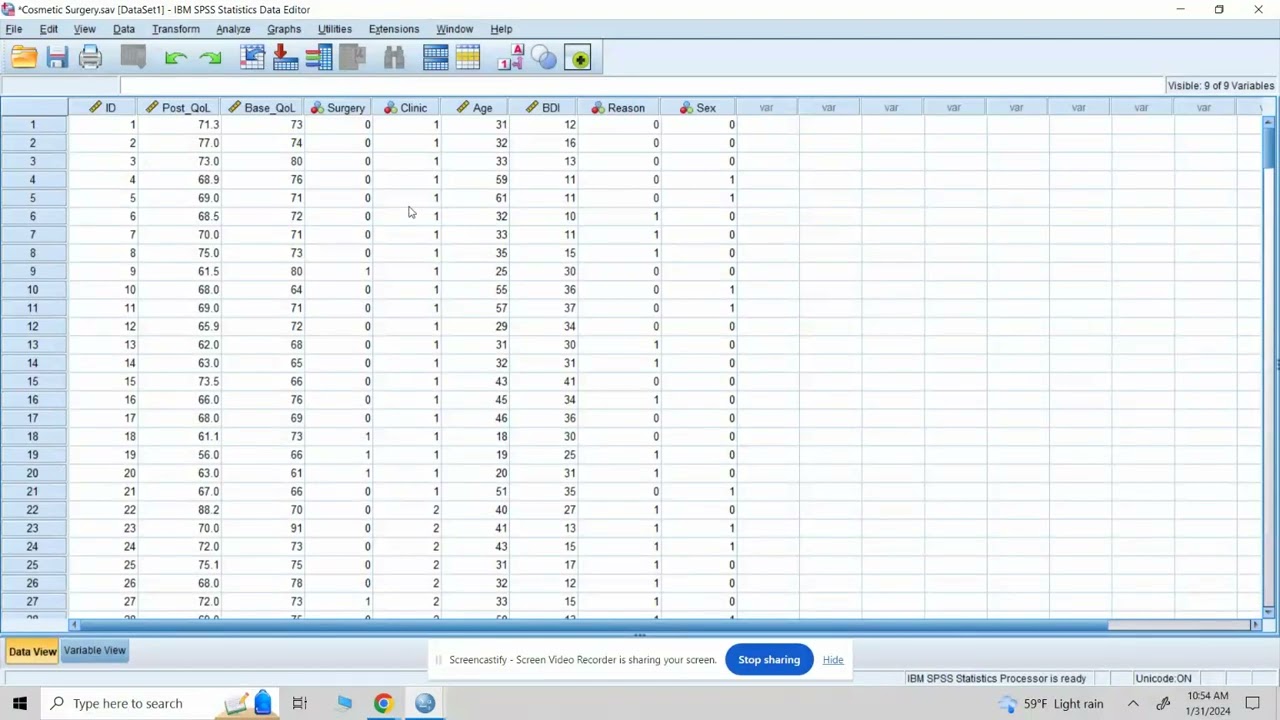Open the weather widget showing 59°F
The width and height of the screenshot is (1280, 720).
(1050, 703)
